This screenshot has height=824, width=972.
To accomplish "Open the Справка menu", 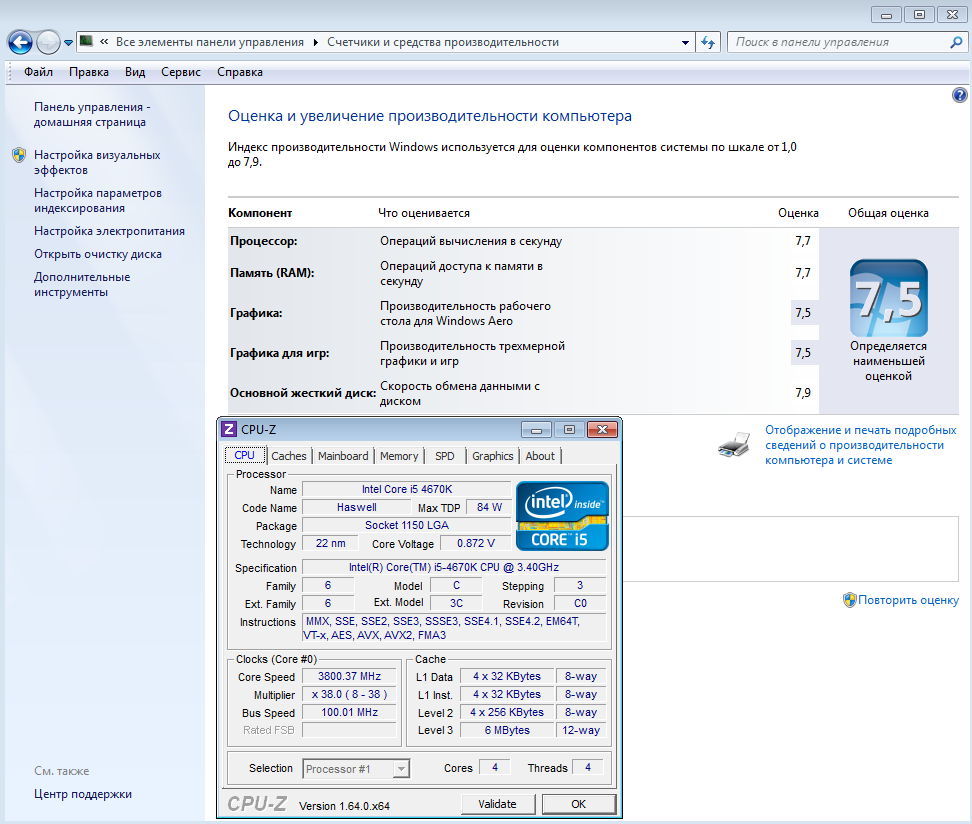I will tap(239, 72).
